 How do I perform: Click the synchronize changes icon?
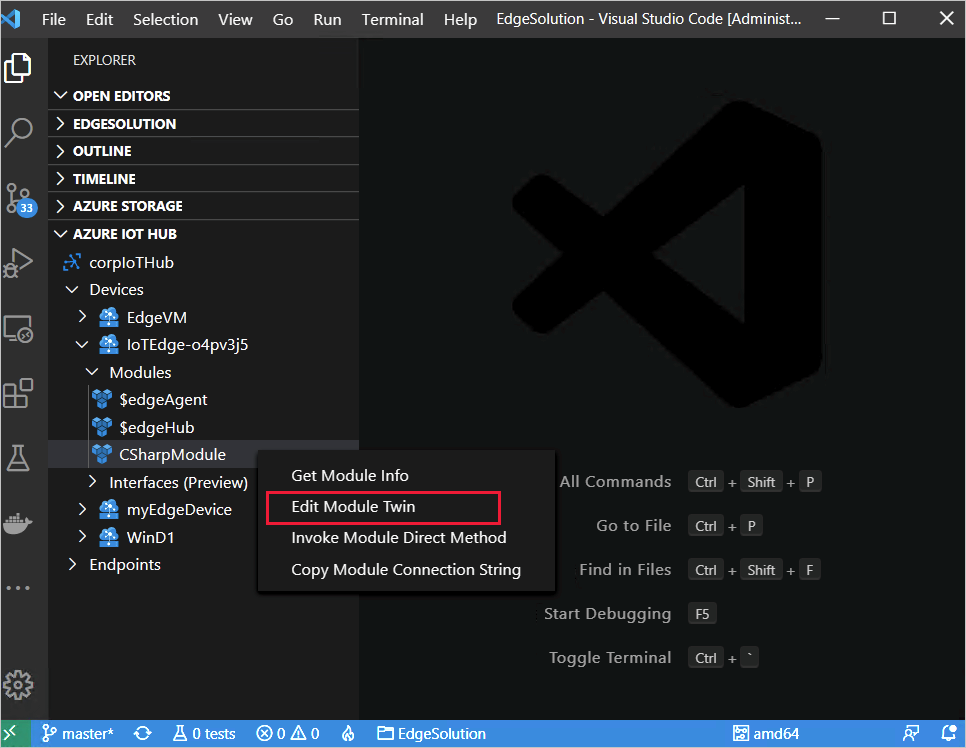[142, 733]
